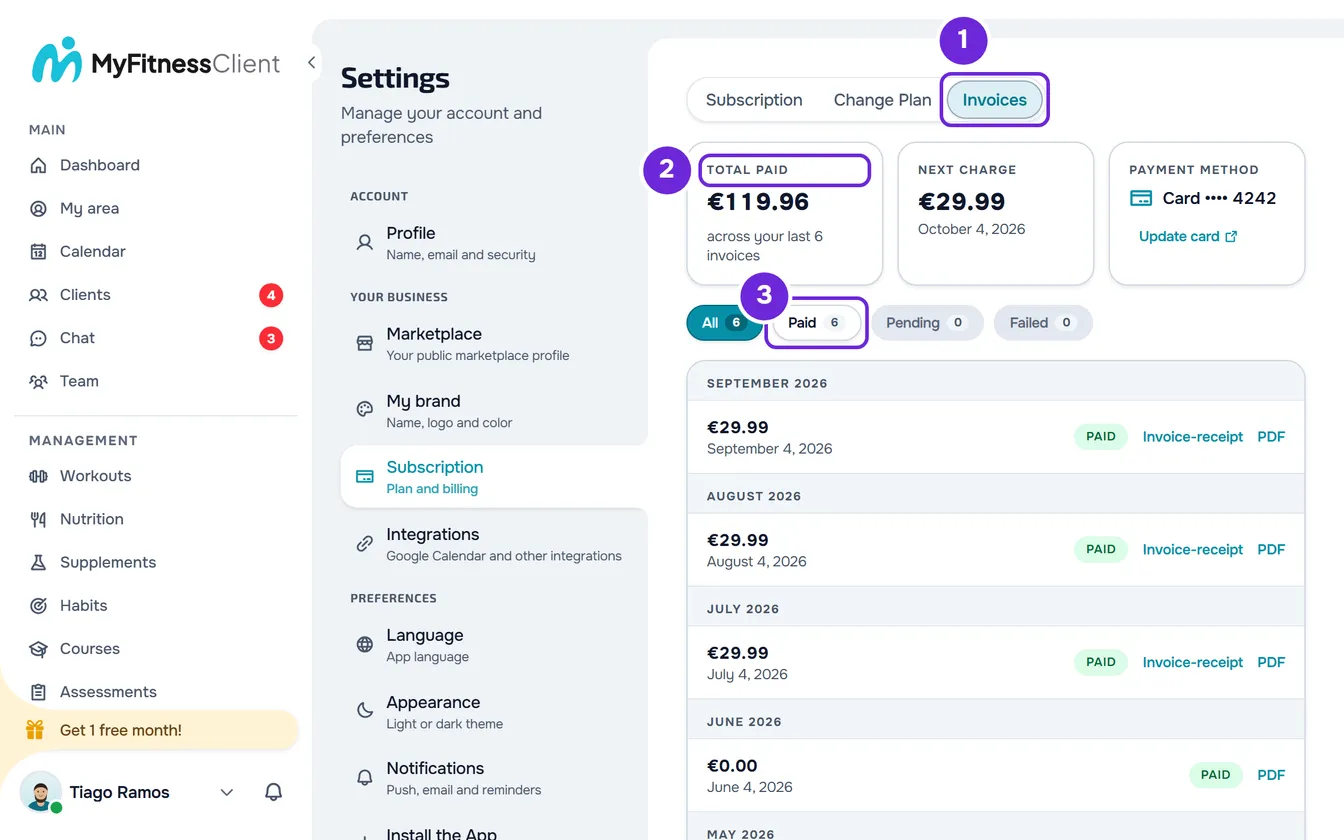Open the Chat bubble icon
1344x840 pixels.
coord(38,338)
